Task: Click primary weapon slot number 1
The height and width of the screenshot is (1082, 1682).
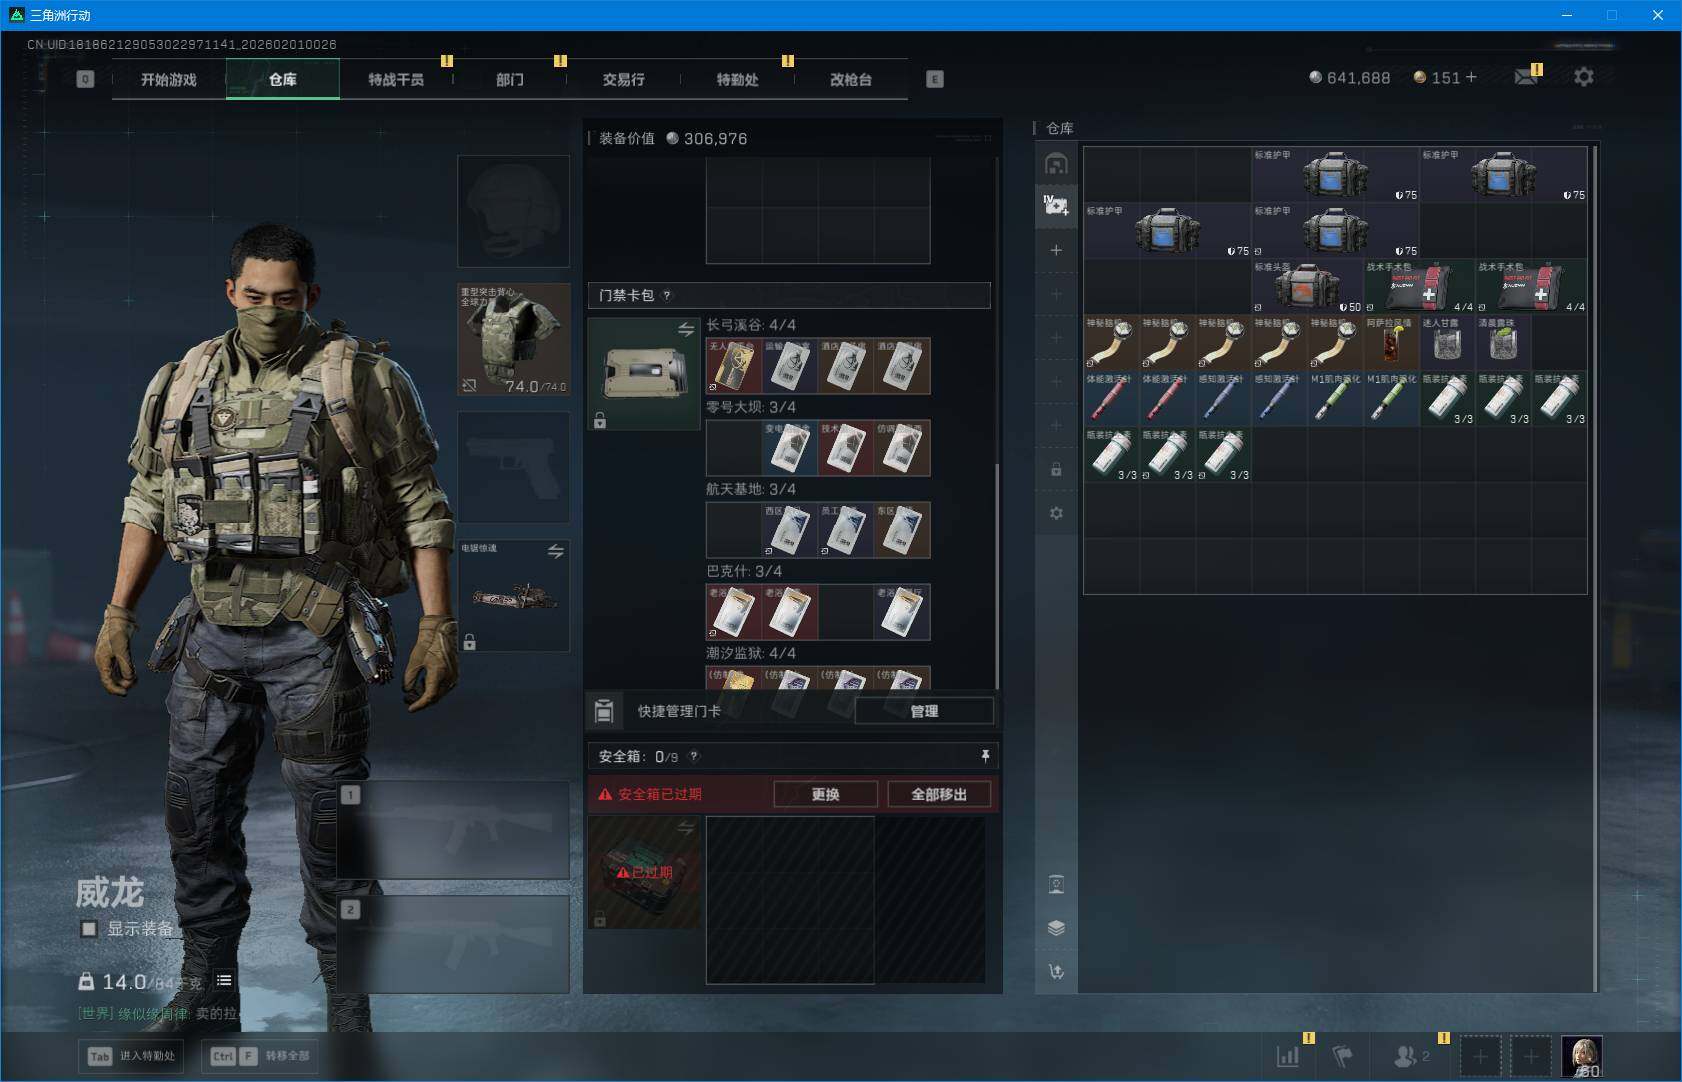Action: pyautogui.click(x=453, y=830)
